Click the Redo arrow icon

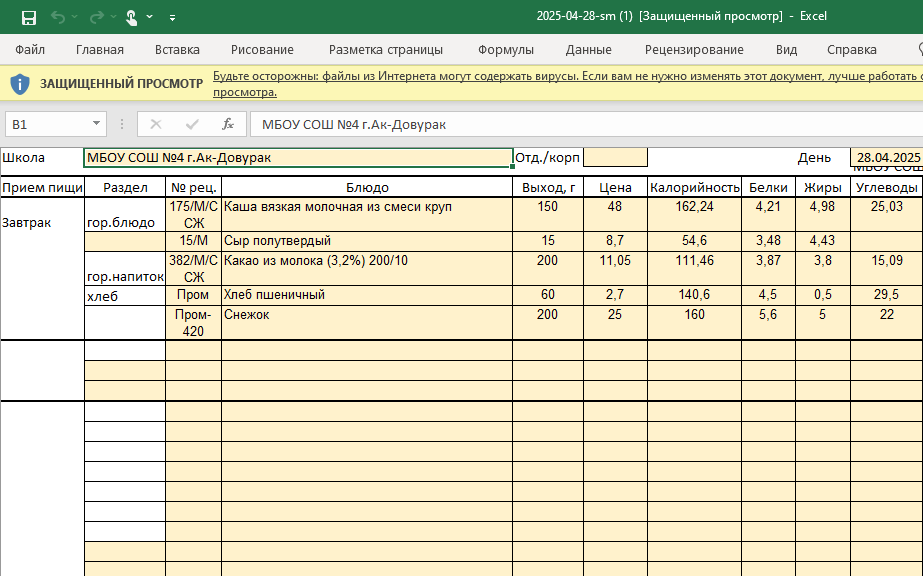click(x=96, y=17)
